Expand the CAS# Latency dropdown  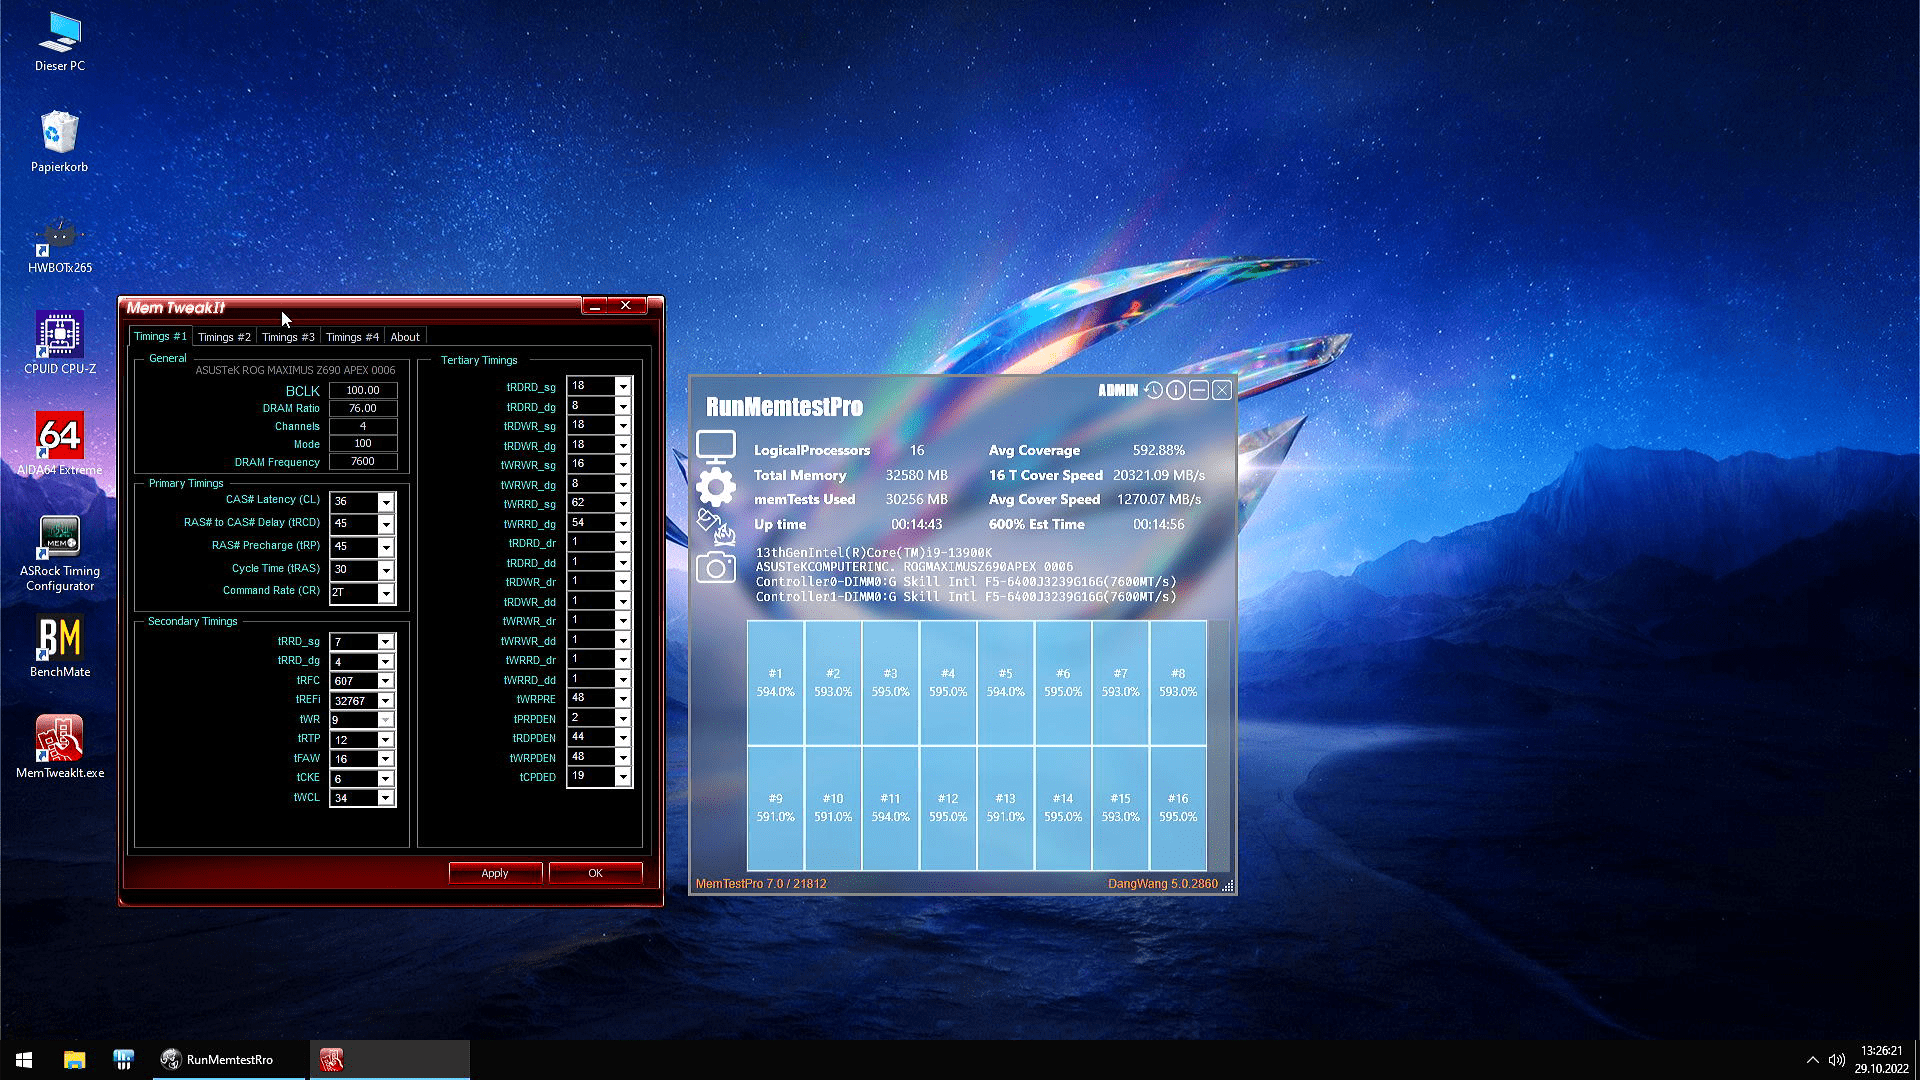386,502
